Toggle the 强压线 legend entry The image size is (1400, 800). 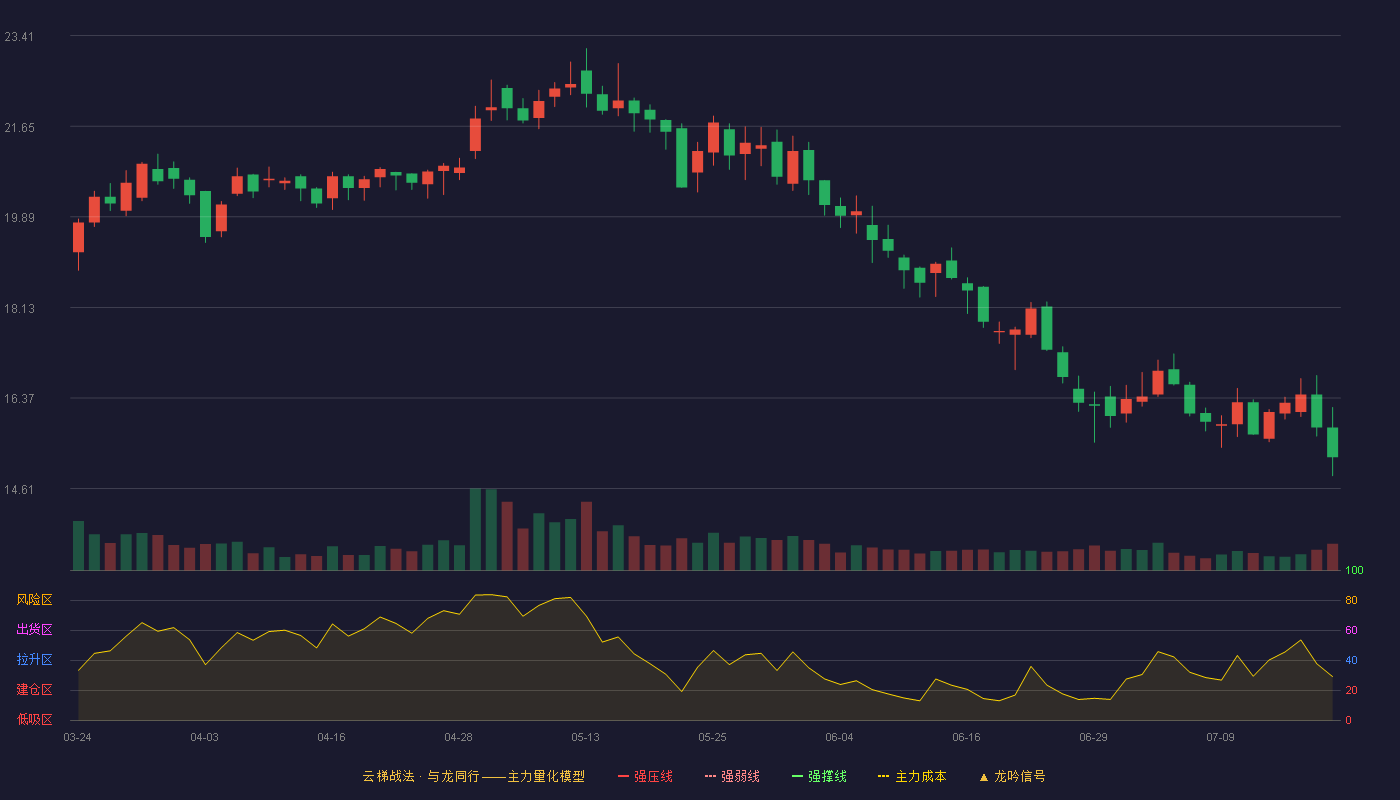645,776
